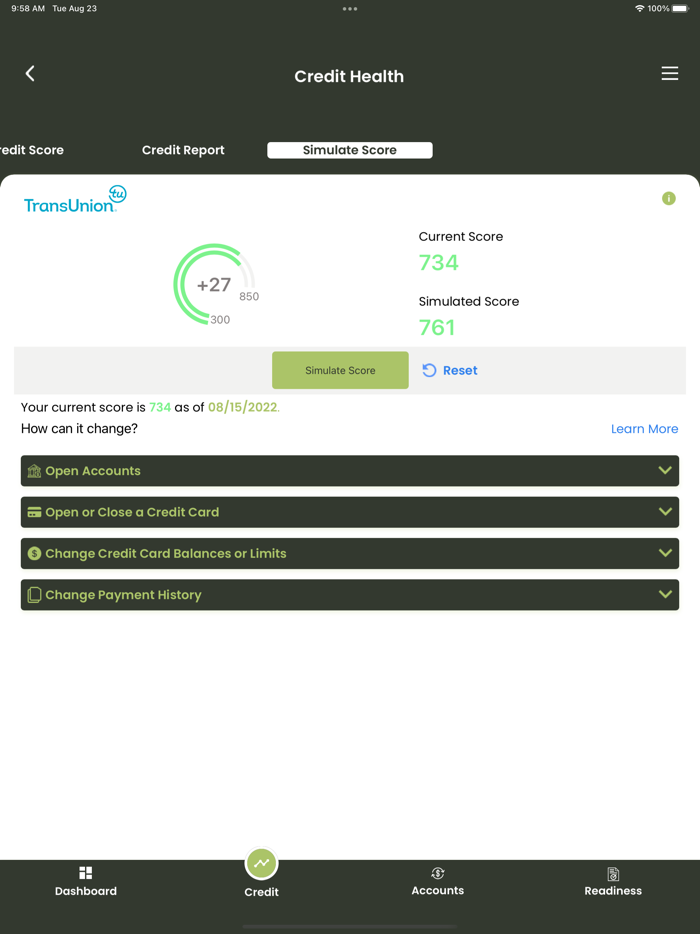Click the Change Payment History label
This screenshot has width=700, height=934.
click(123, 595)
